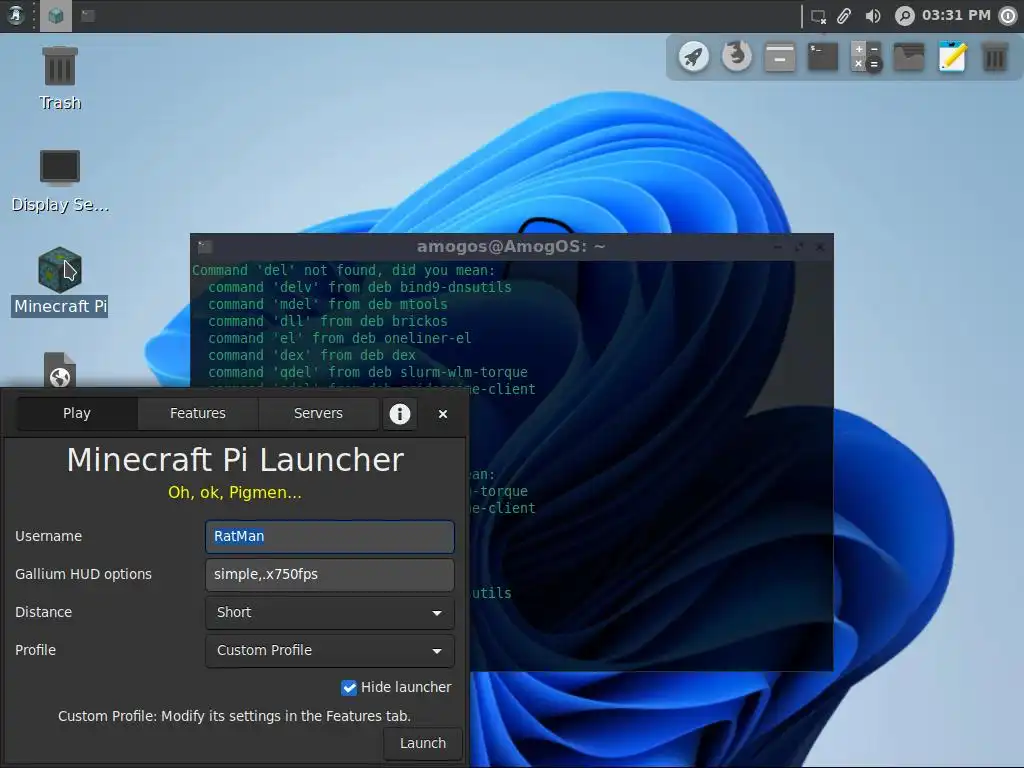Open the notepad text editor in dock

coord(952,57)
